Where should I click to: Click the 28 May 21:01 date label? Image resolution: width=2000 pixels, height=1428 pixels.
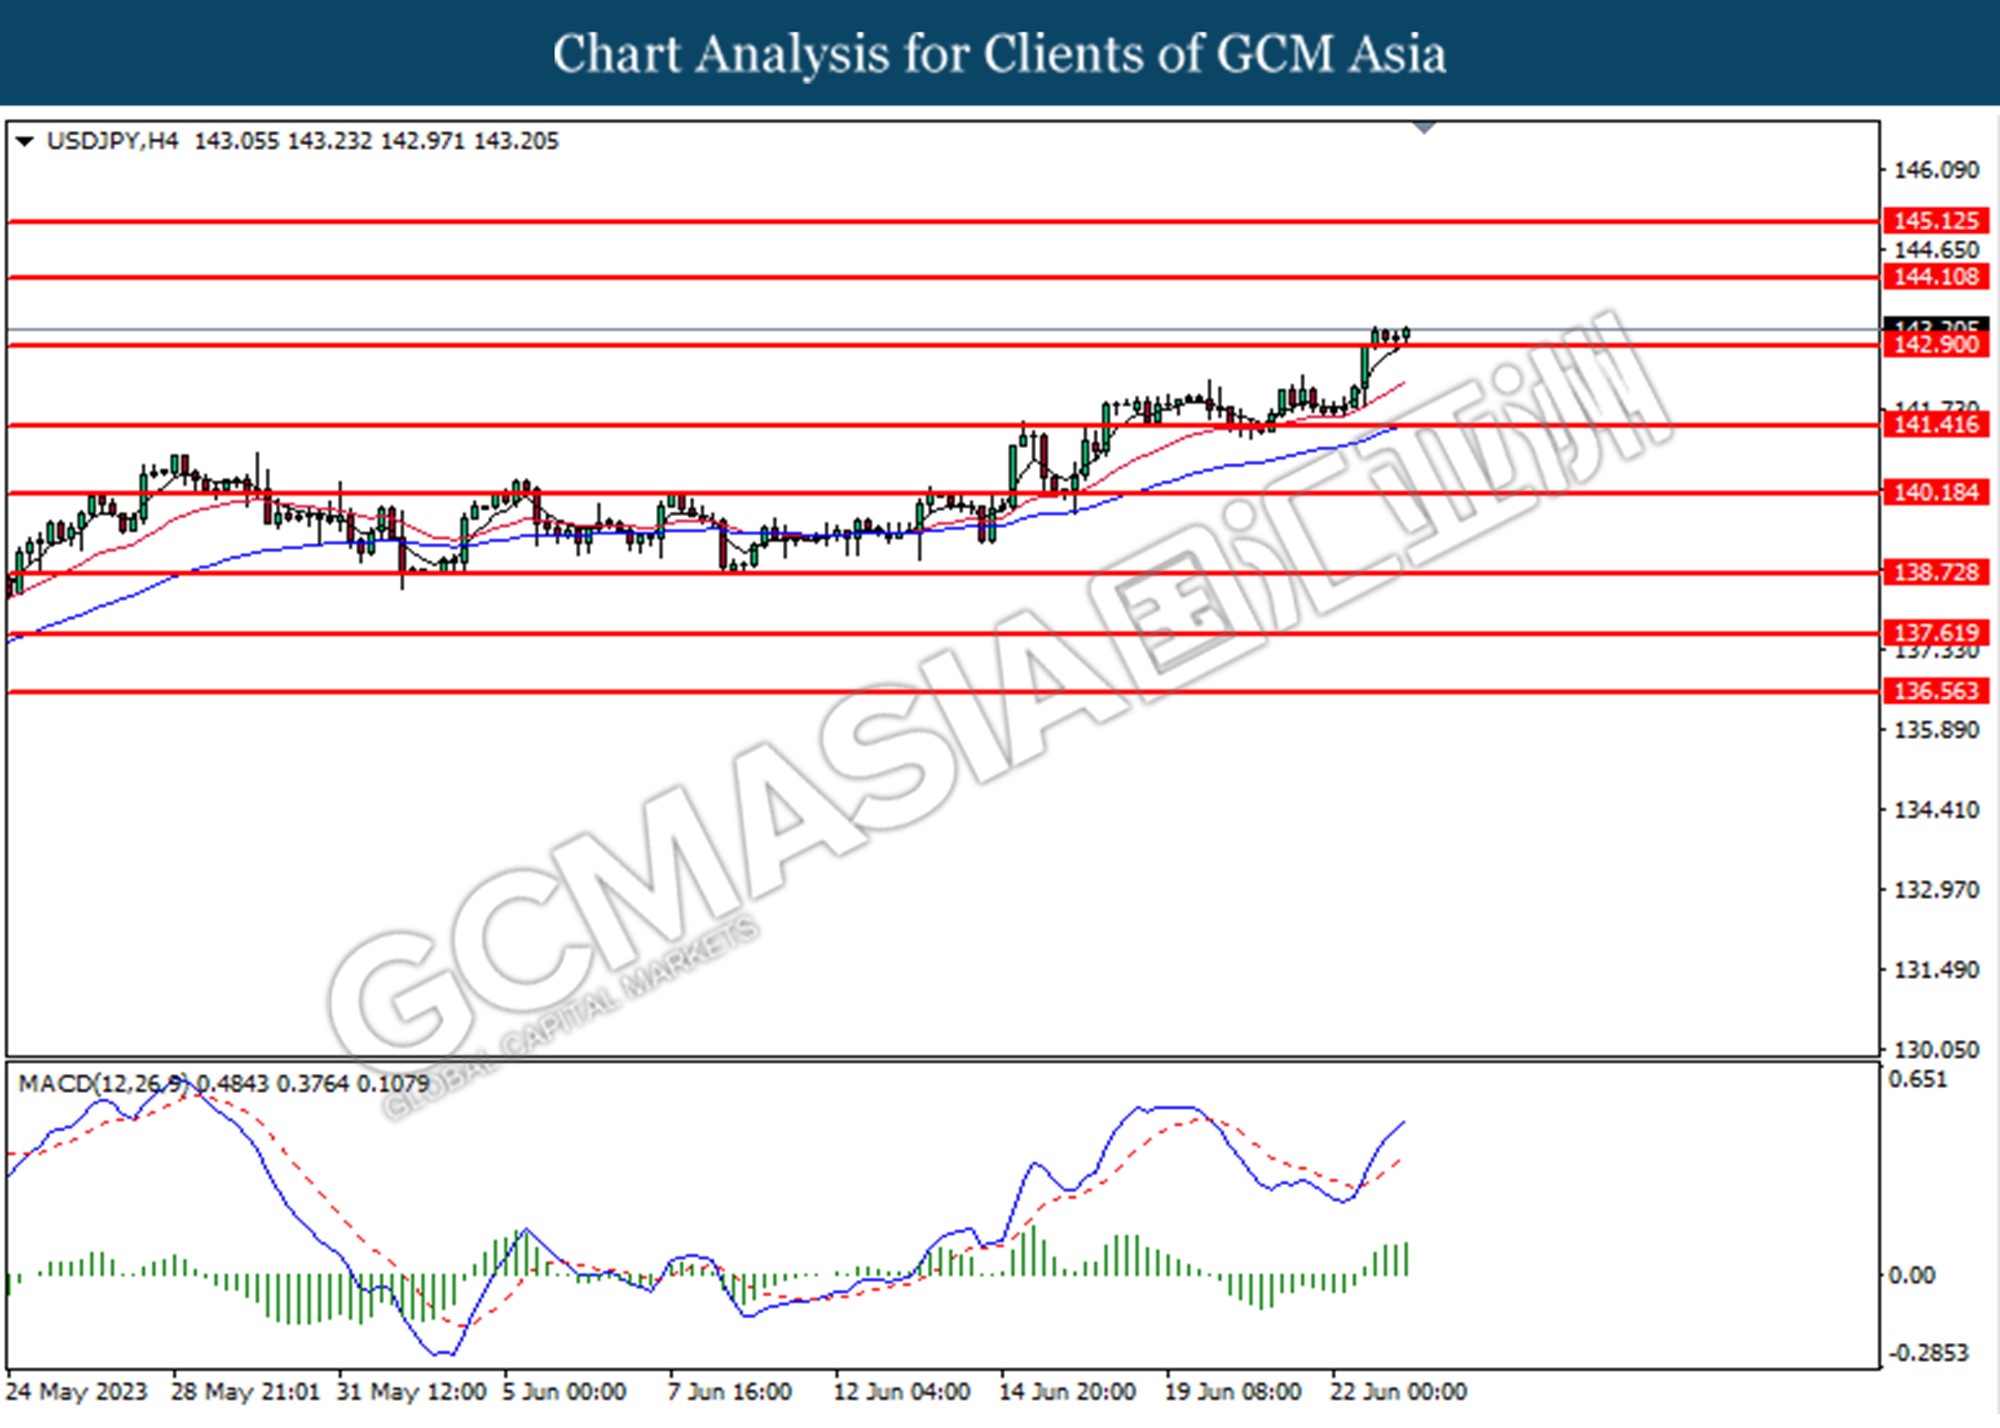pyautogui.click(x=245, y=1392)
